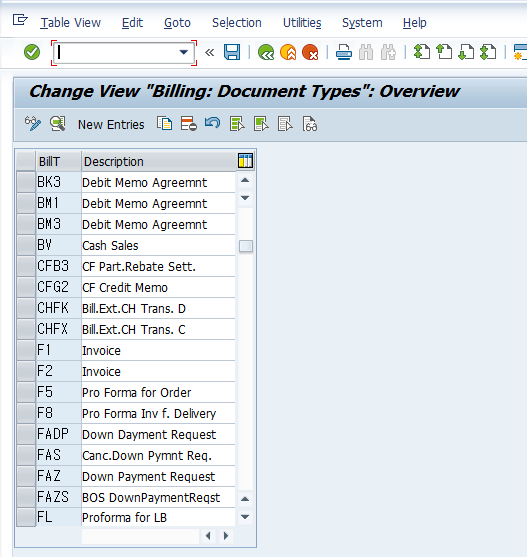The width and height of the screenshot is (527, 557).
Task: Click the Deselect All icon
Action: point(285,124)
